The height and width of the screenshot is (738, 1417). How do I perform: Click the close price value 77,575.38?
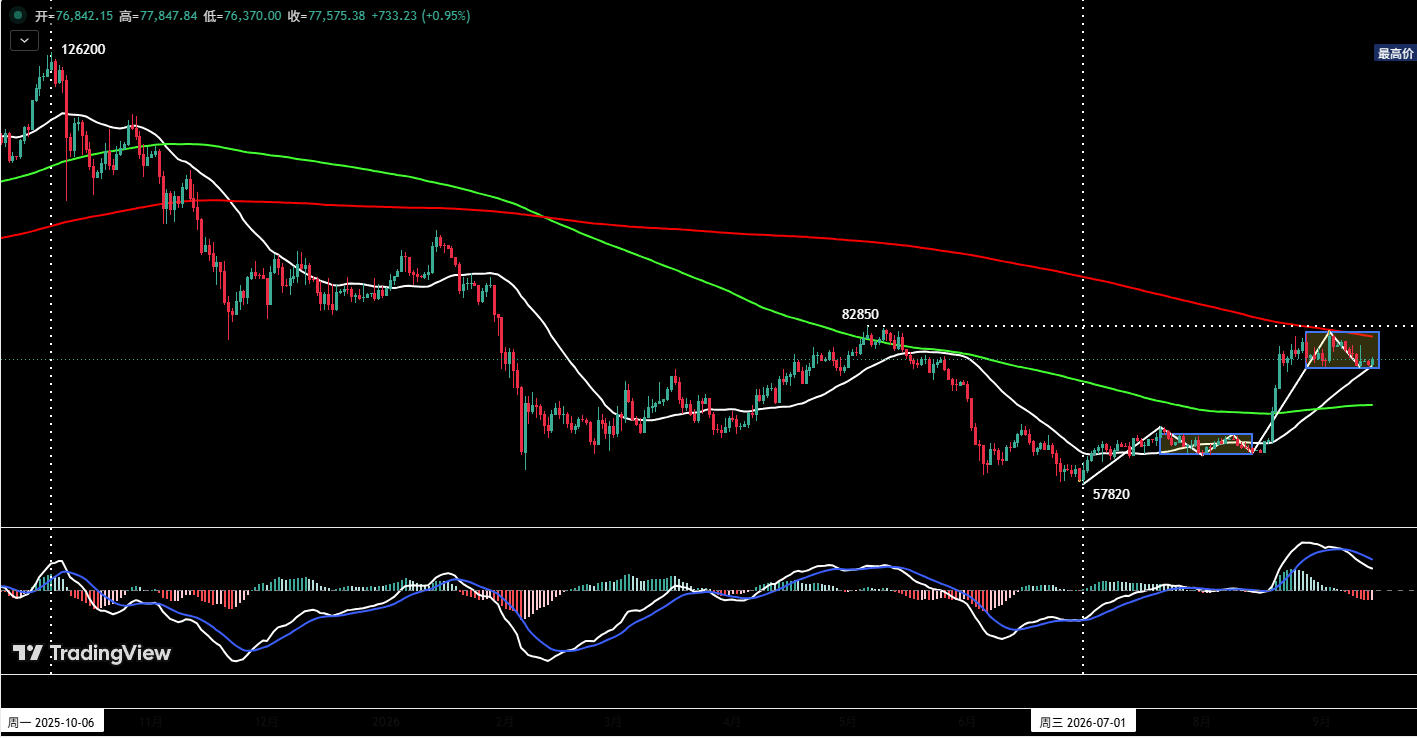click(x=335, y=16)
